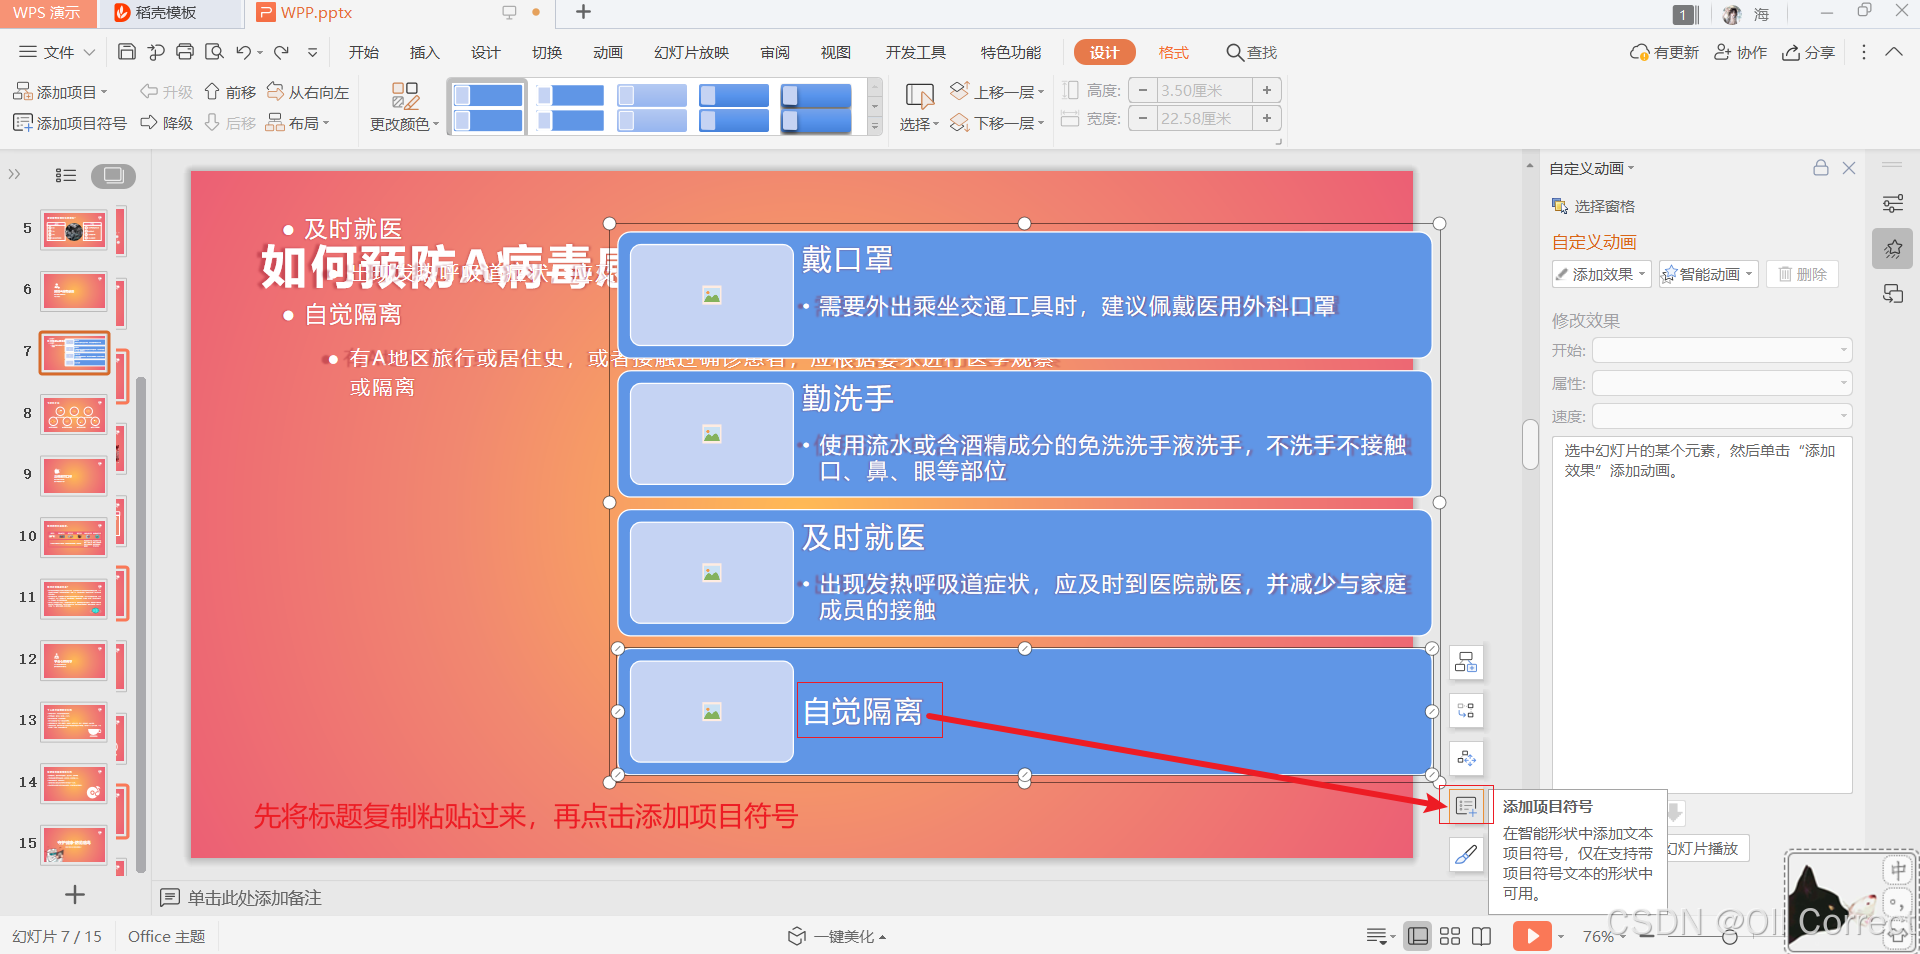The width and height of the screenshot is (1920, 954).
Task: Click add-shape floating icon beside SmartArt
Action: (1466, 662)
